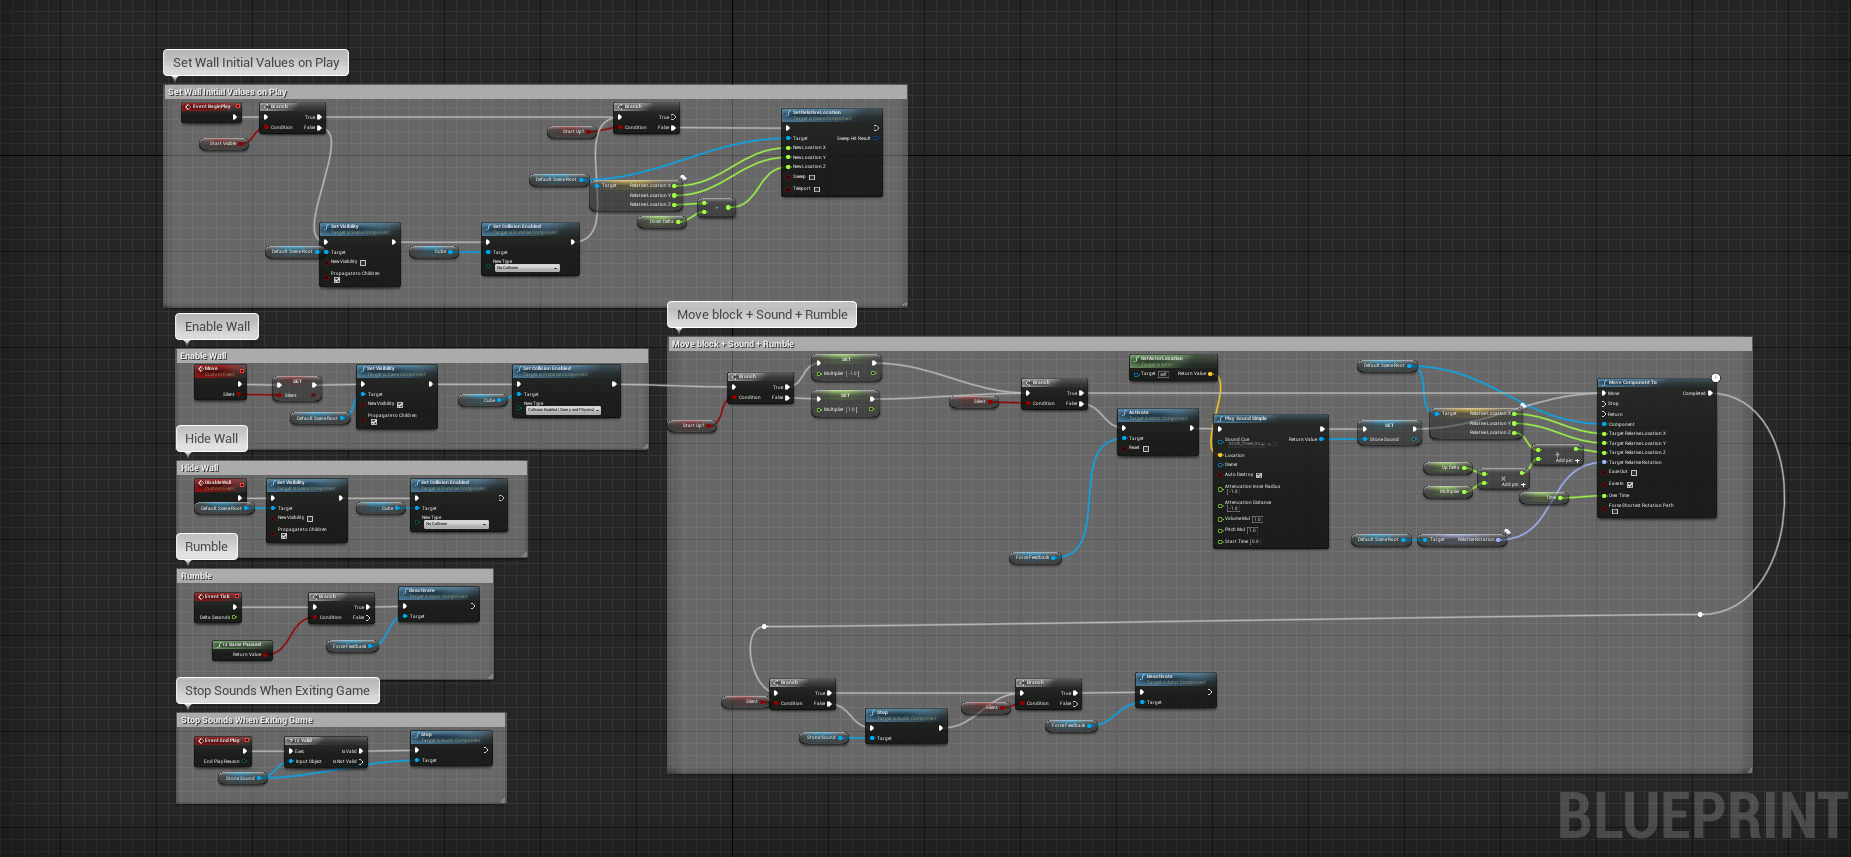This screenshot has width=1851, height=857.
Task: Click the SetRelativeLocation function icon
Action: click(x=788, y=113)
